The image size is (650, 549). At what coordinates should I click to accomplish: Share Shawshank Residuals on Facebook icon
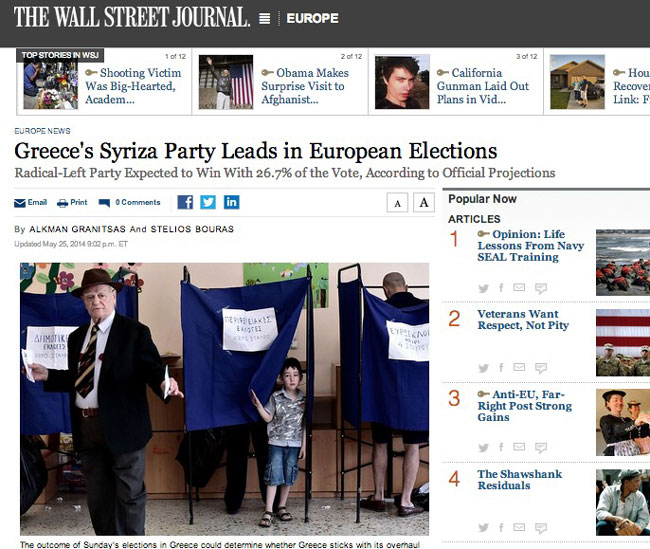(x=501, y=527)
